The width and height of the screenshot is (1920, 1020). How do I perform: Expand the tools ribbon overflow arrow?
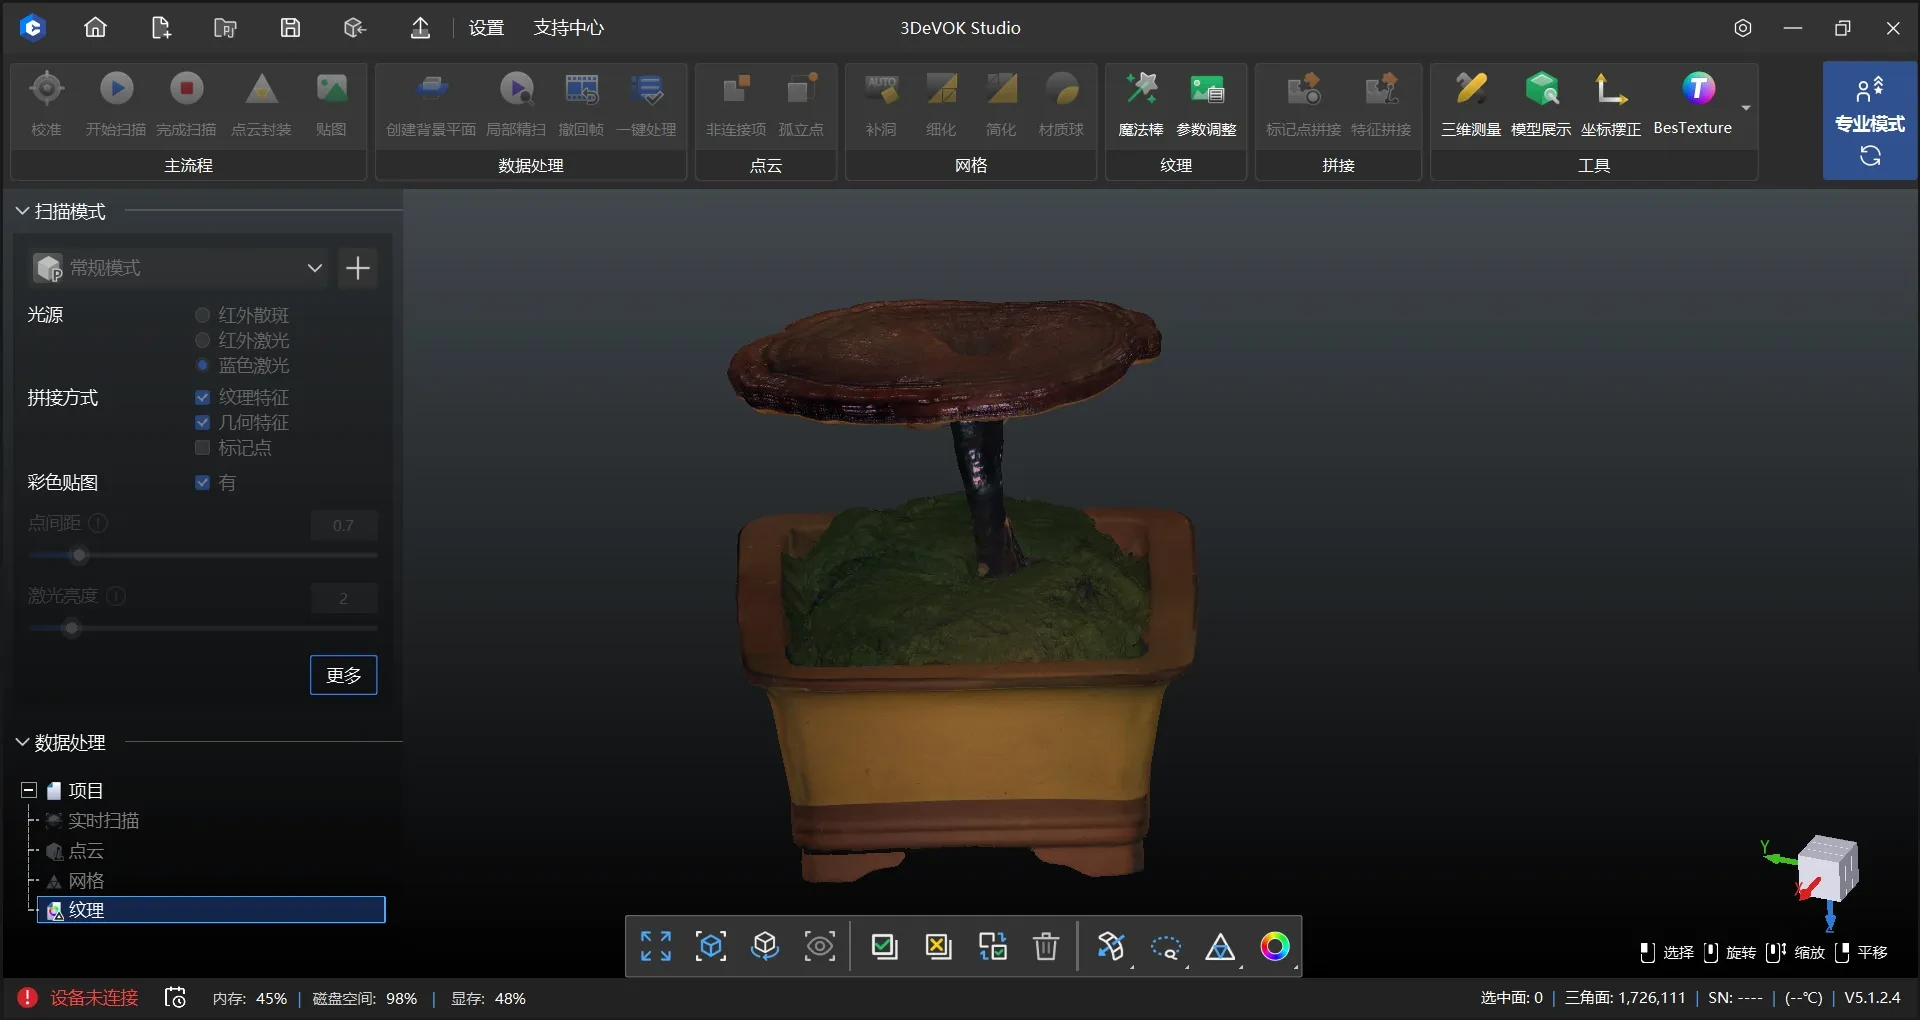tap(1746, 108)
